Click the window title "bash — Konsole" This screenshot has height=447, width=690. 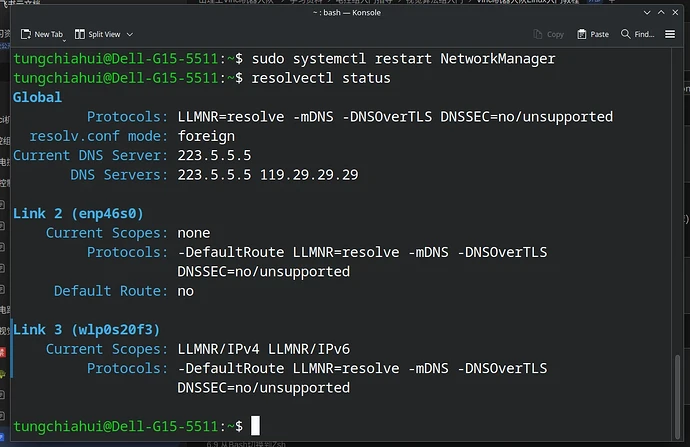point(344,11)
